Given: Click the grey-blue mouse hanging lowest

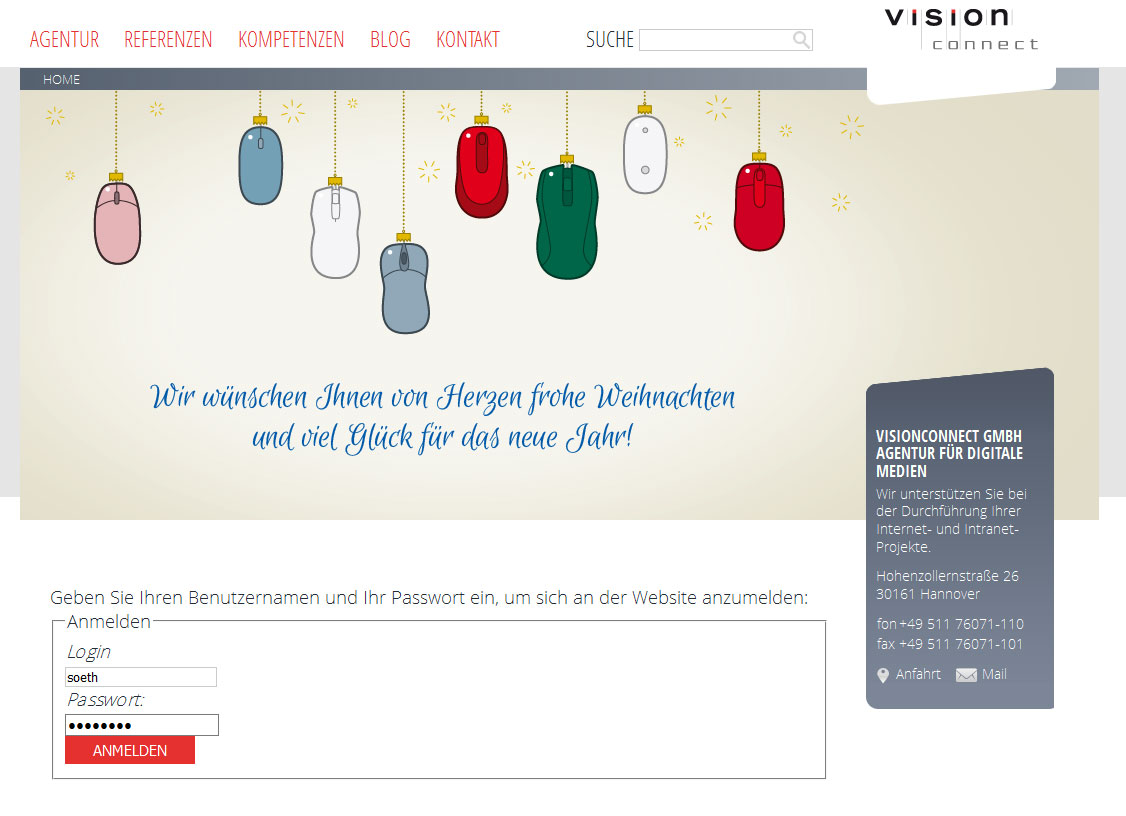Looking at the screenshot, I should 405,287.
